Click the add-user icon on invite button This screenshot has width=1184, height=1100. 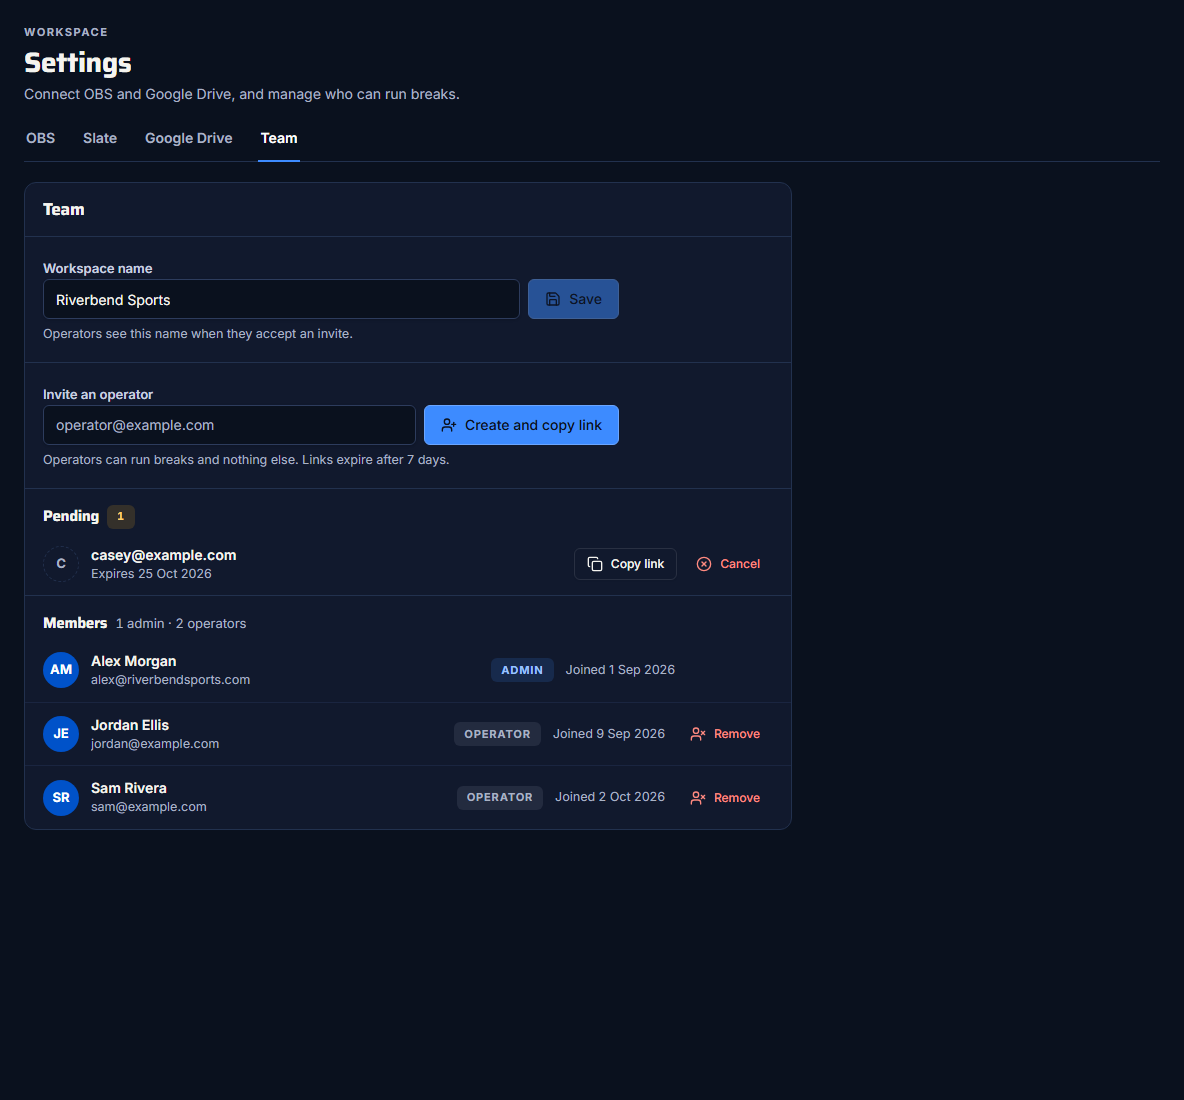click(x=449, y=426)
